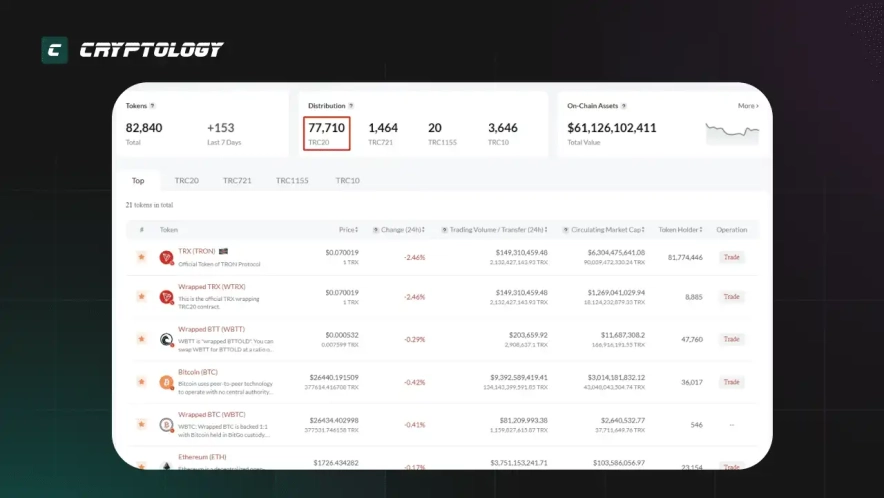Click the TRX (TRON) token logo
Image resolution: width=884 pixels, height=498 pixels.
pyautogui.click(x=166, y=257)
